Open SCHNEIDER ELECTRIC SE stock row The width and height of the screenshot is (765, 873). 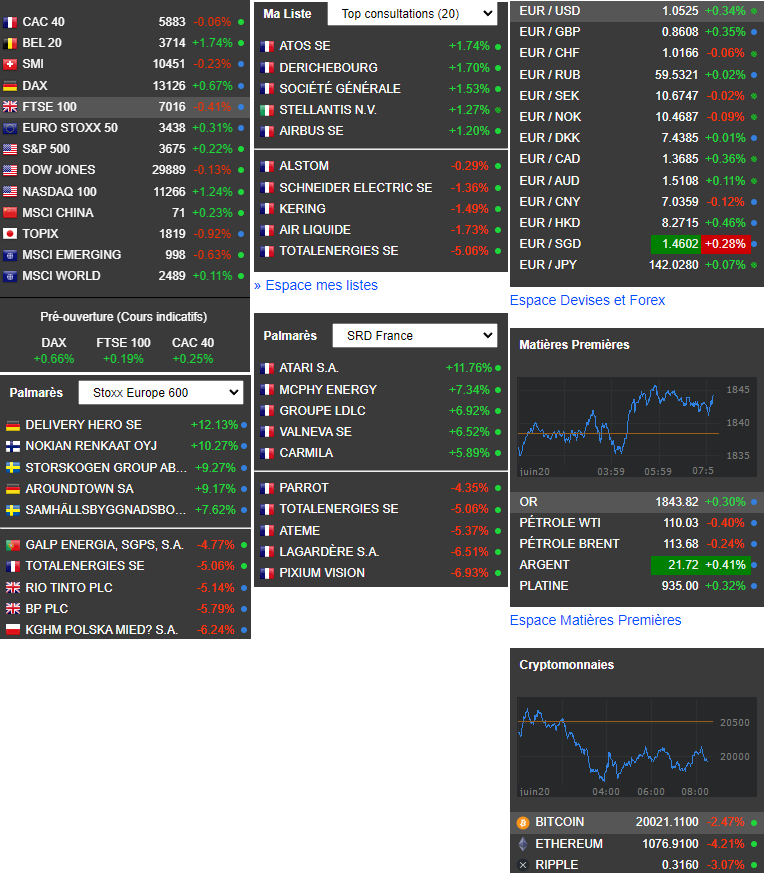click(x=381, y=188)
